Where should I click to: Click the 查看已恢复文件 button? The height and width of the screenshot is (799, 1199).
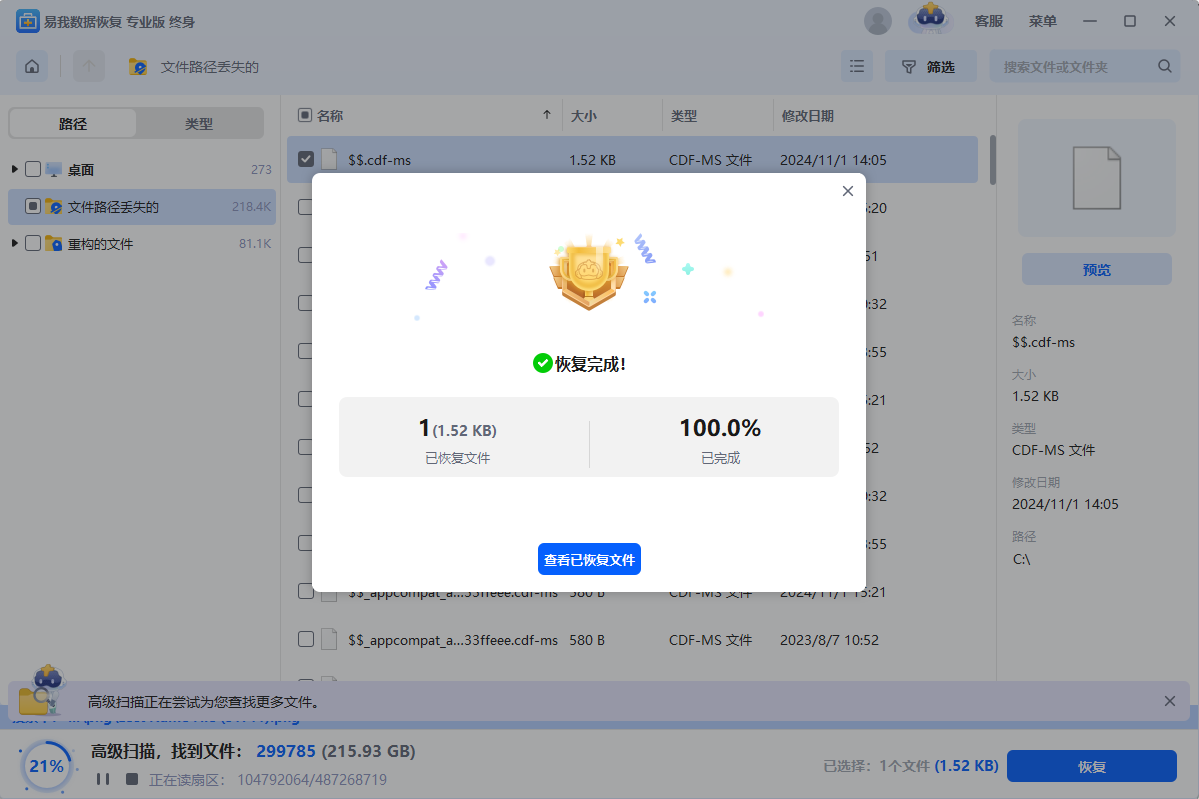click(x=589, y=560)
